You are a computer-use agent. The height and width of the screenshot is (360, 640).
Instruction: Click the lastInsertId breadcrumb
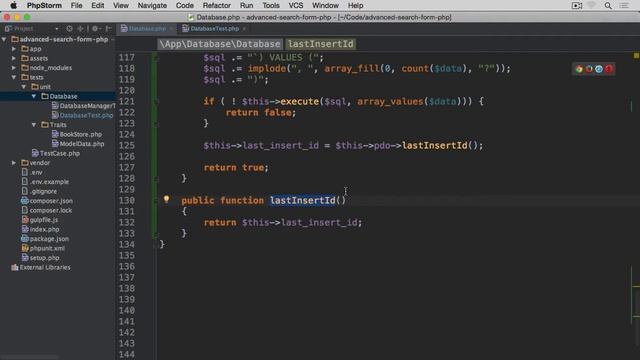[x=320, y=44]
